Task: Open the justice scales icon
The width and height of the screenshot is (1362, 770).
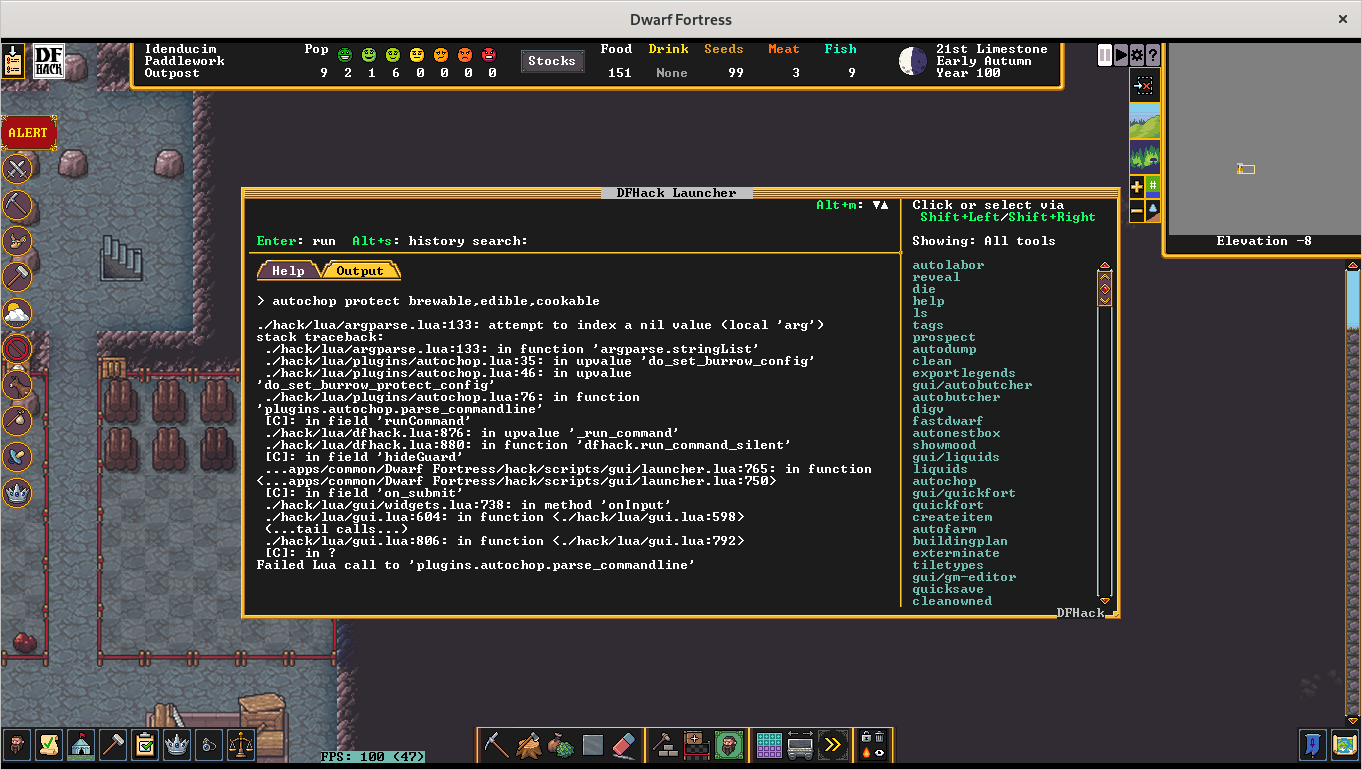Action: pyautogui.click(x=241, y=744)
